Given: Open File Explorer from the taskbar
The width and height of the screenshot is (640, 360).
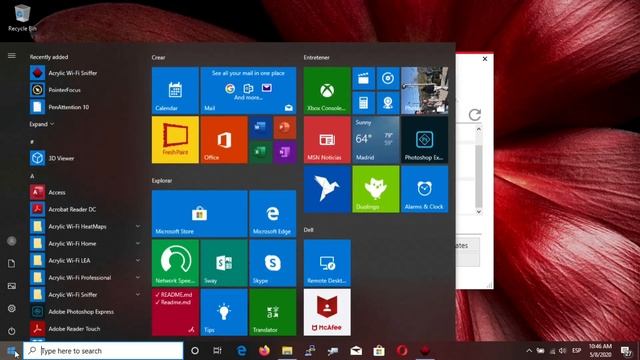Looking at the screenshot, I should click(287, 351).
